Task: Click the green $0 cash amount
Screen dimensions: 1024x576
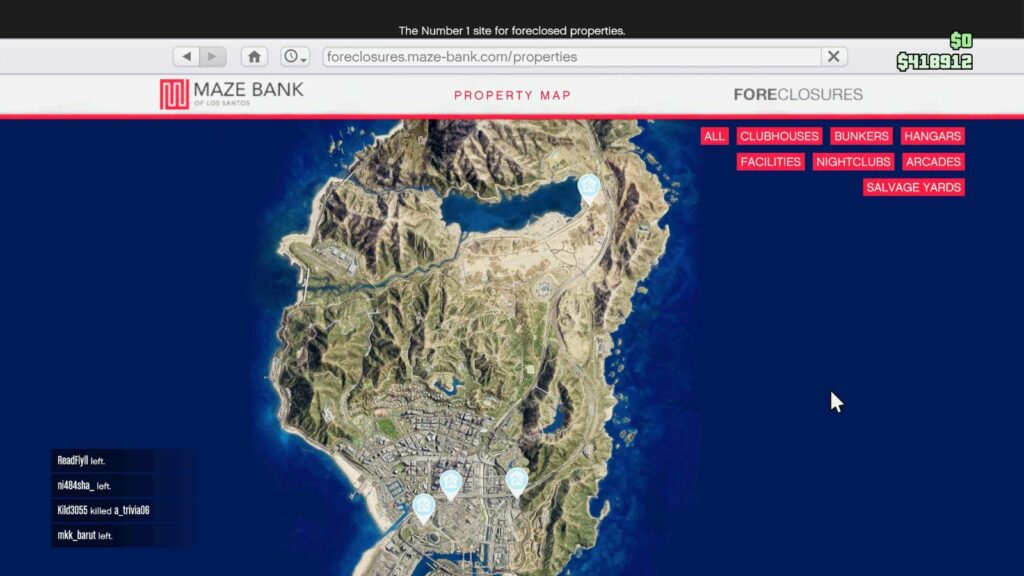Action: pos(961,41)
